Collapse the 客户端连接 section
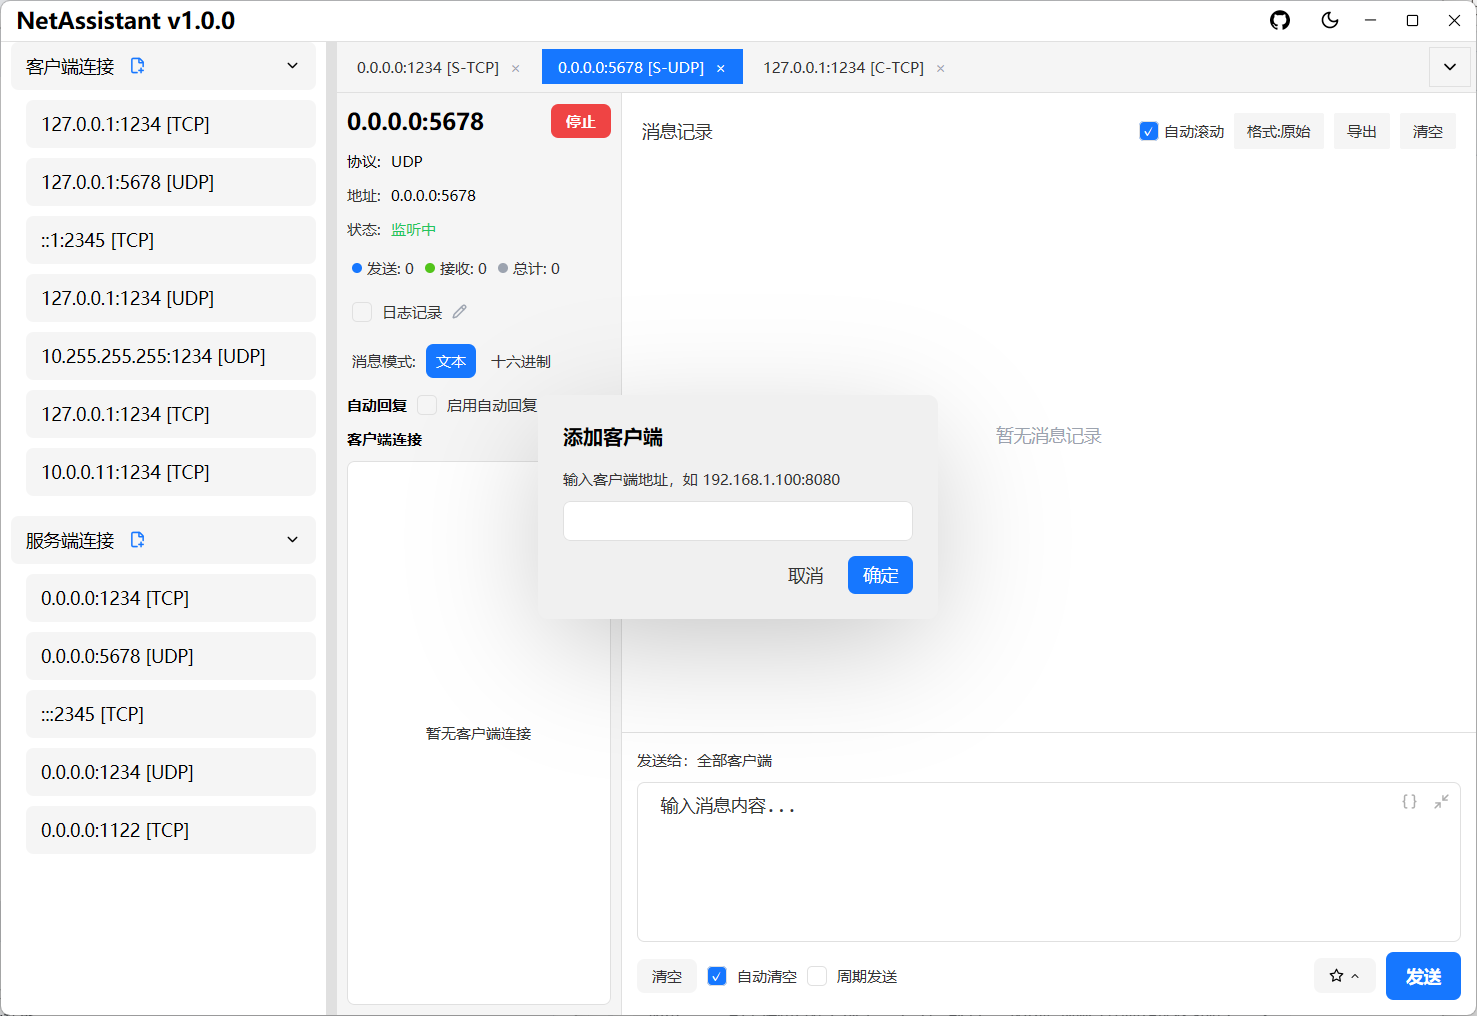1477x1016 pixels. (x=292, y=66)
